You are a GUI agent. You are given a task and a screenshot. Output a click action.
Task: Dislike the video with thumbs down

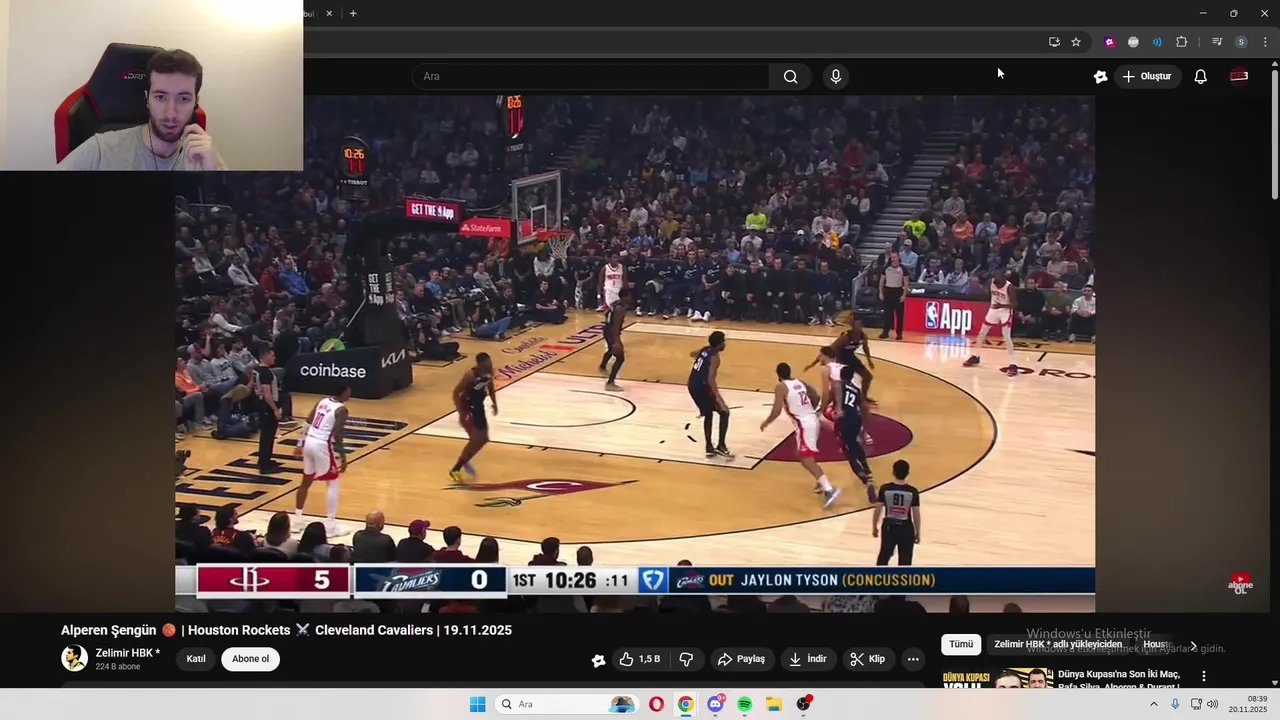coord(686,659)
